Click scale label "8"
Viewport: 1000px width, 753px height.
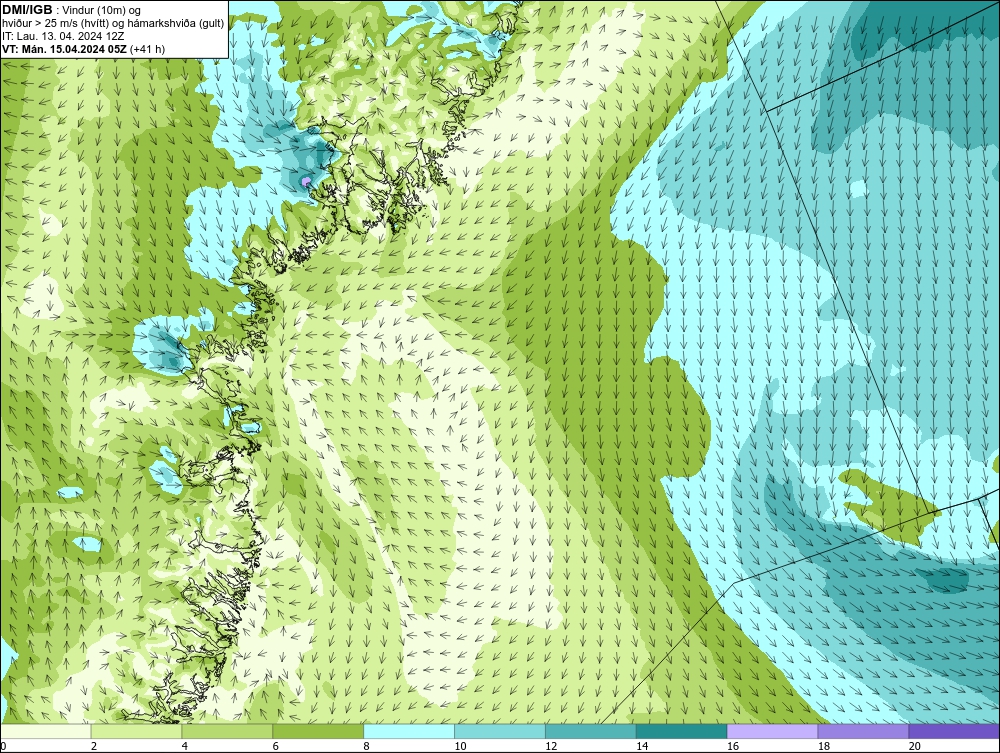coord(366,746)
